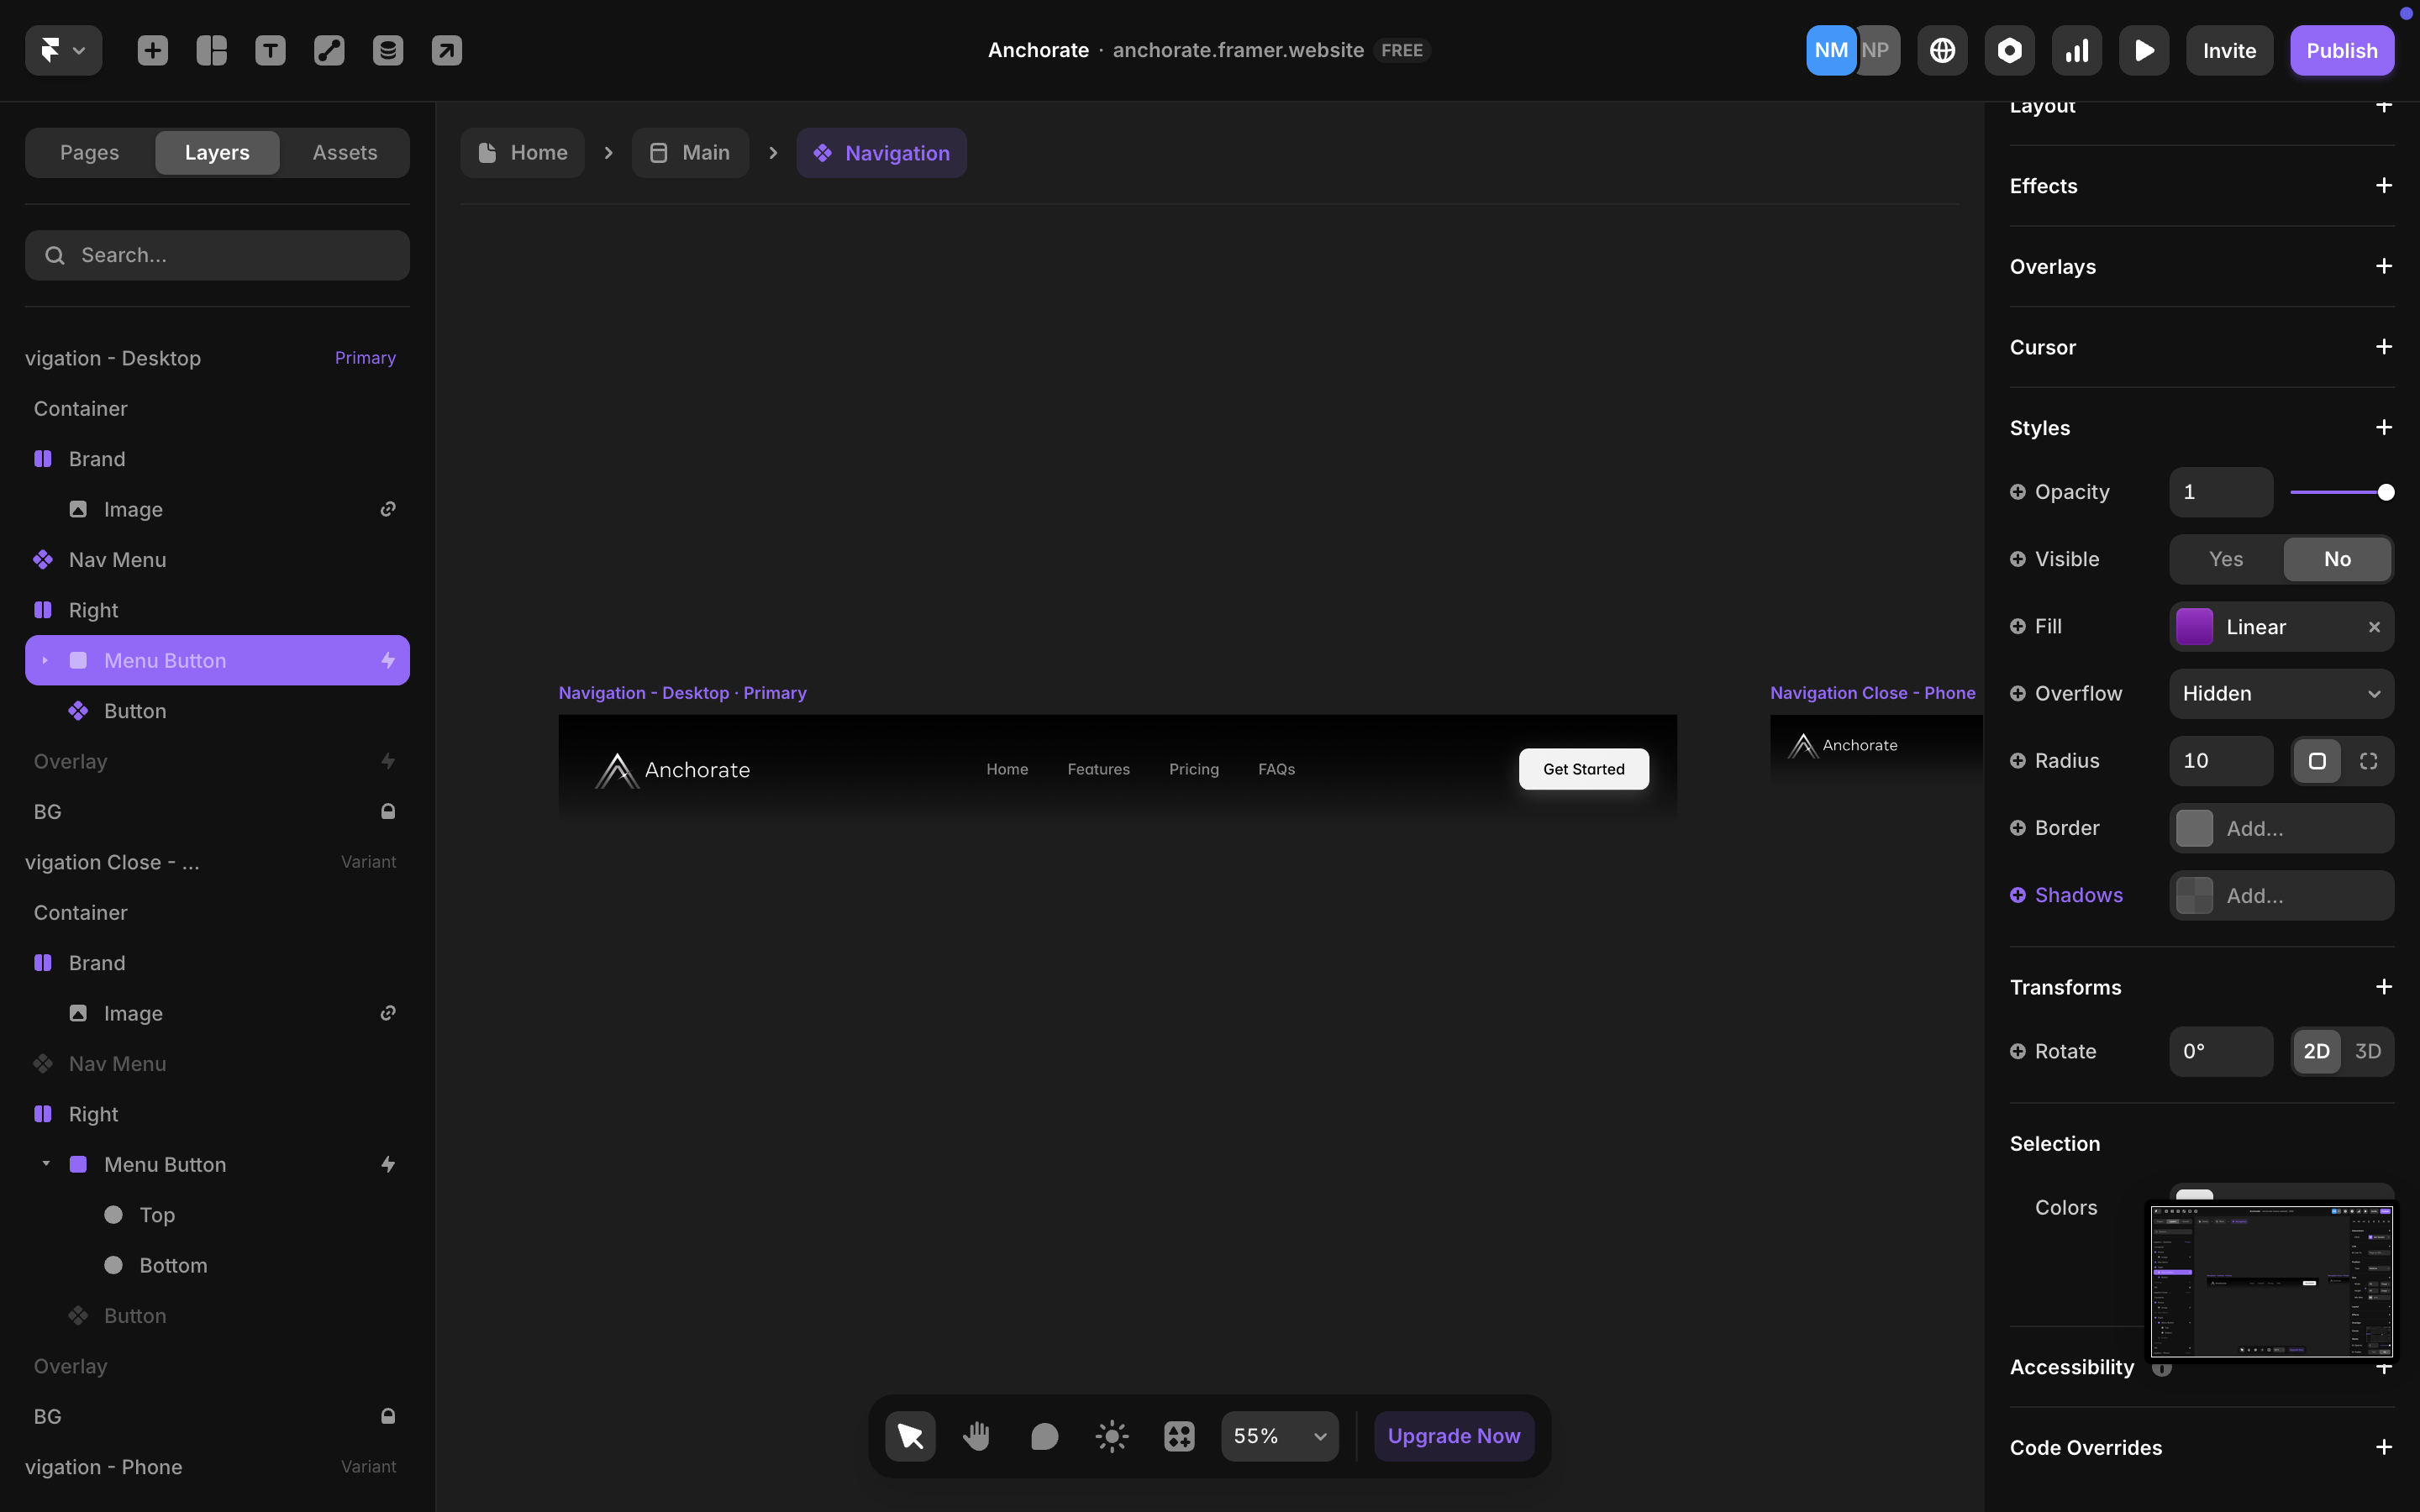Image resolution: width=2420 pixels, height=1512 pixels.
Task: Toggle the sun light/dark canvas icon
Action: click(x=1111, y=1436)
